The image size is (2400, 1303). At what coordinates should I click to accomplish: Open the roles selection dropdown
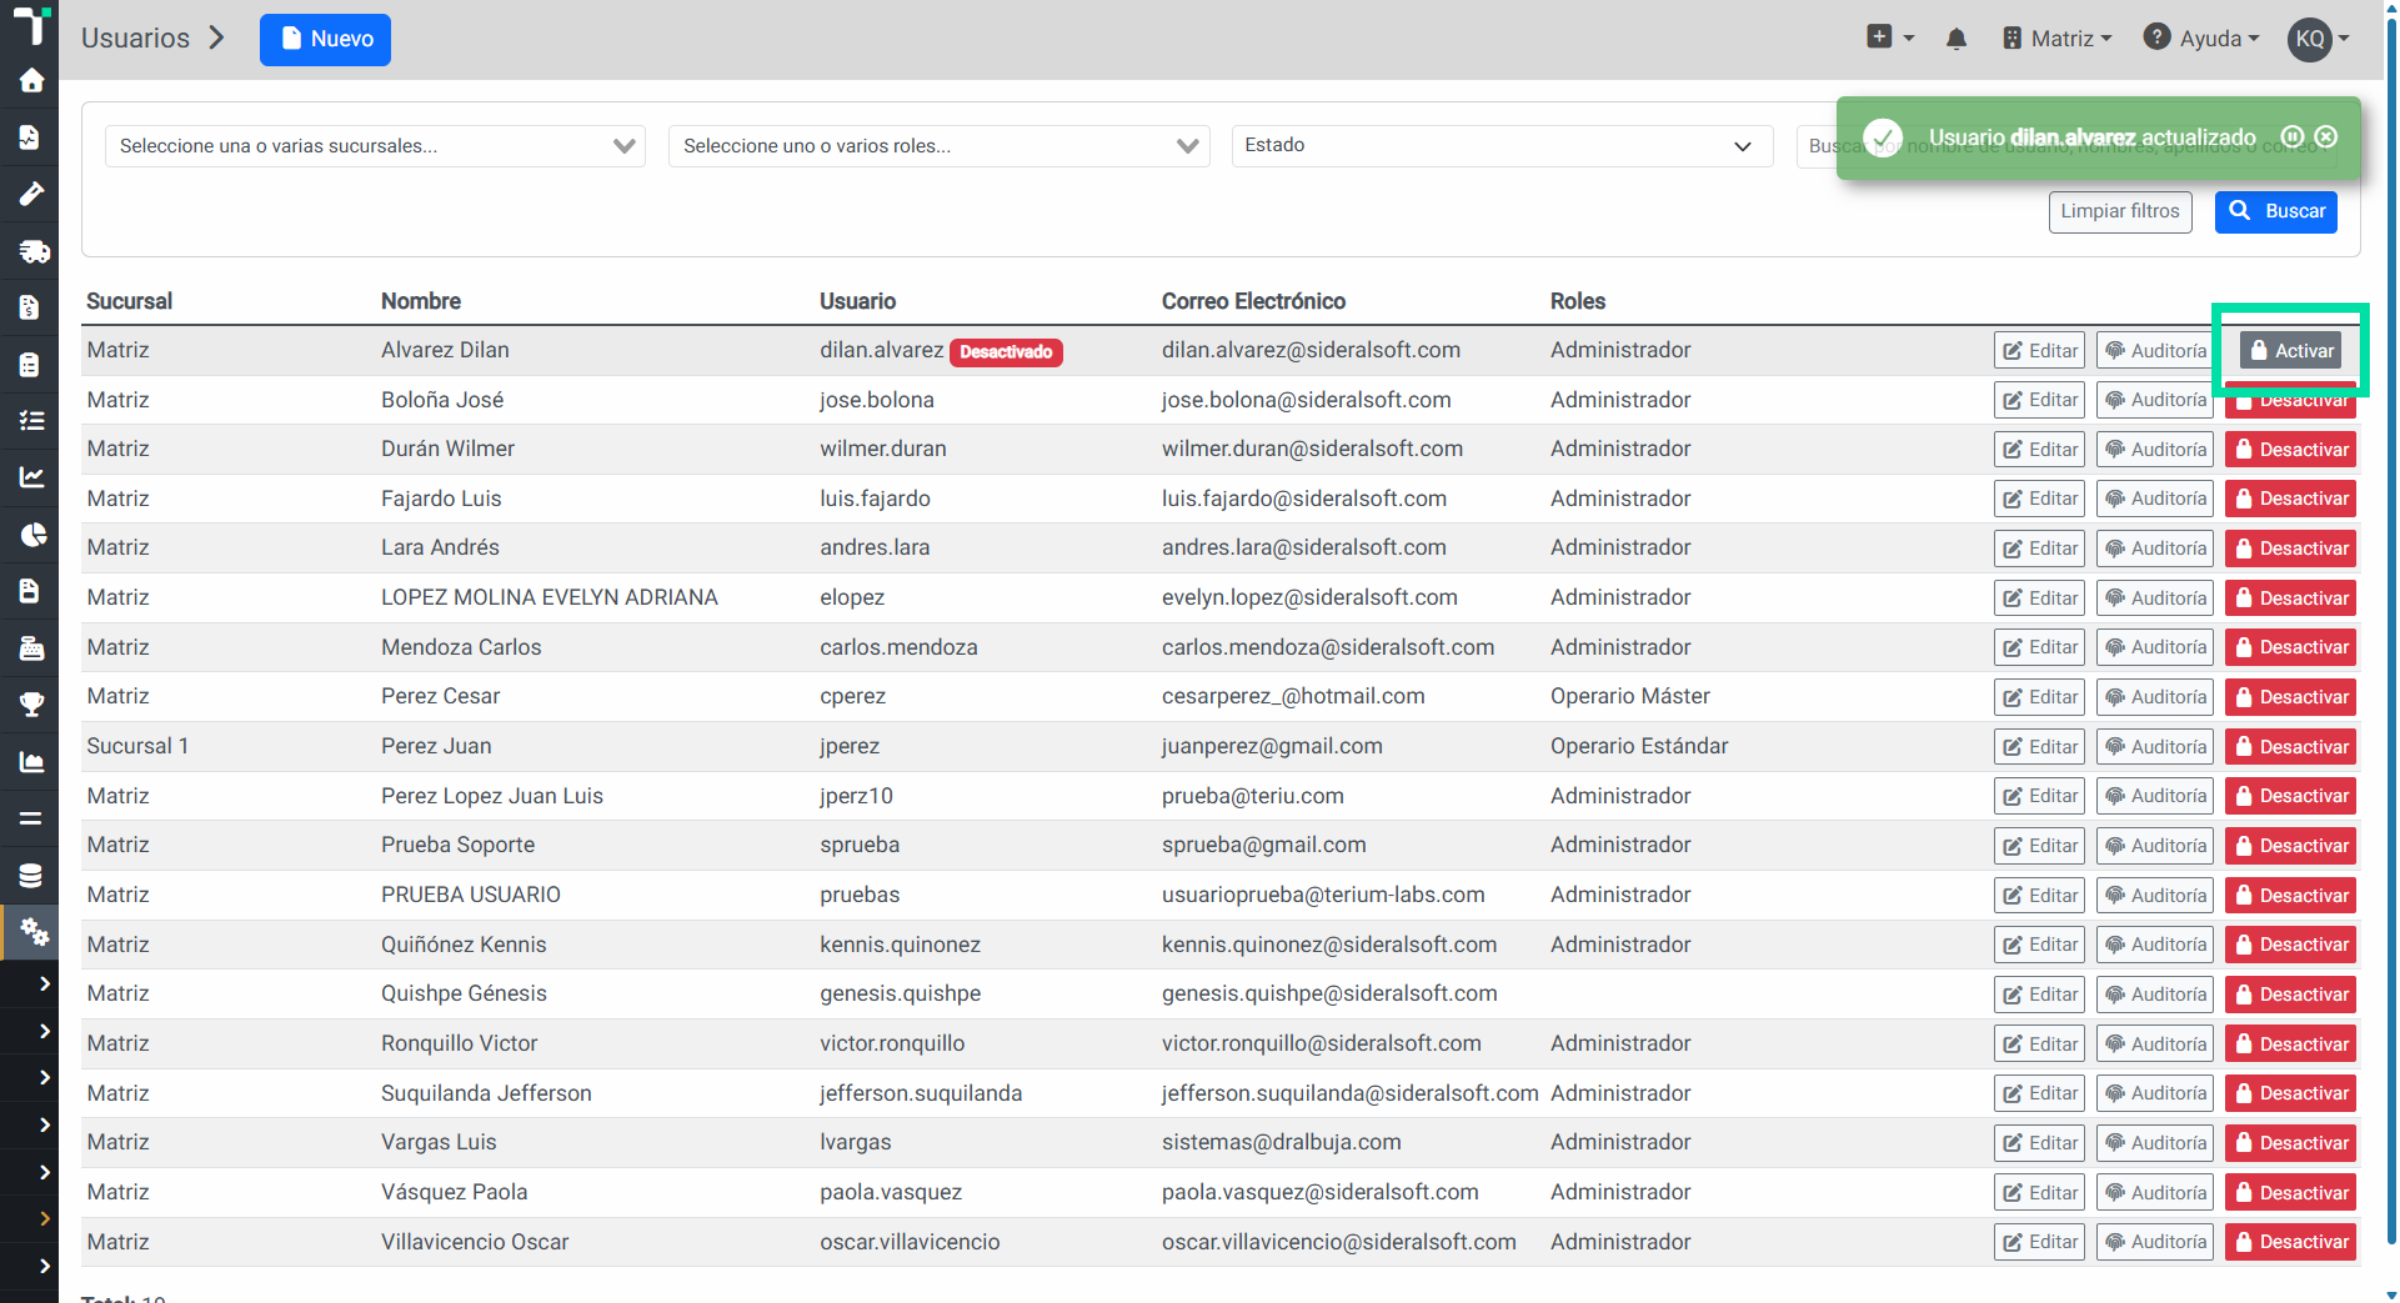tap(939, 146)
